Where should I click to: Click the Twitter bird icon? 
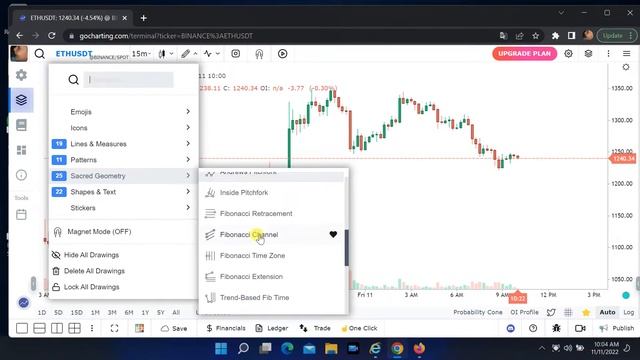tap(551, 312)
